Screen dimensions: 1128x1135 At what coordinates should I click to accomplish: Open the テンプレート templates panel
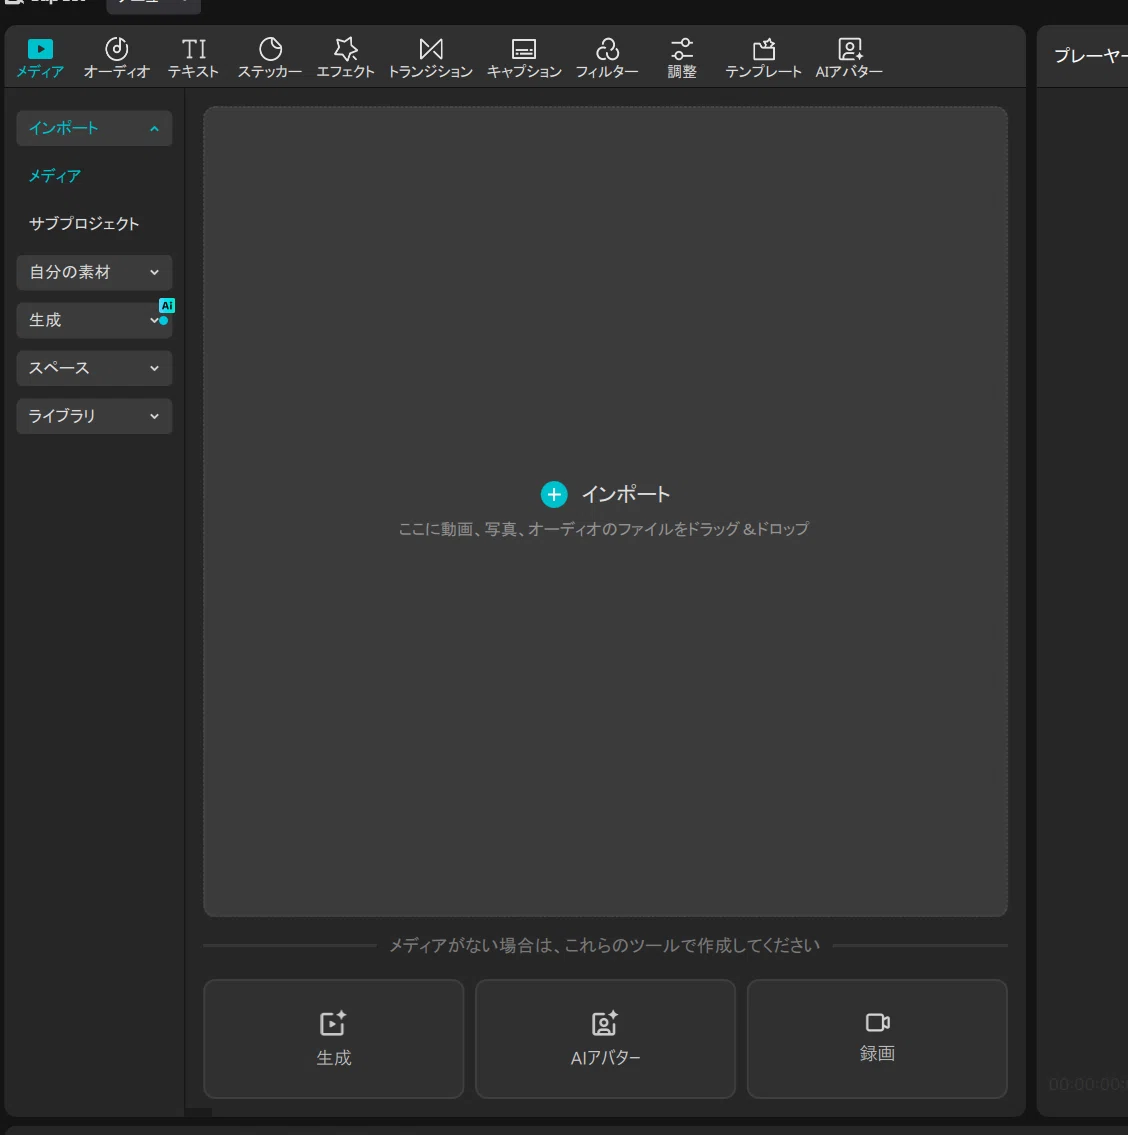763,58
